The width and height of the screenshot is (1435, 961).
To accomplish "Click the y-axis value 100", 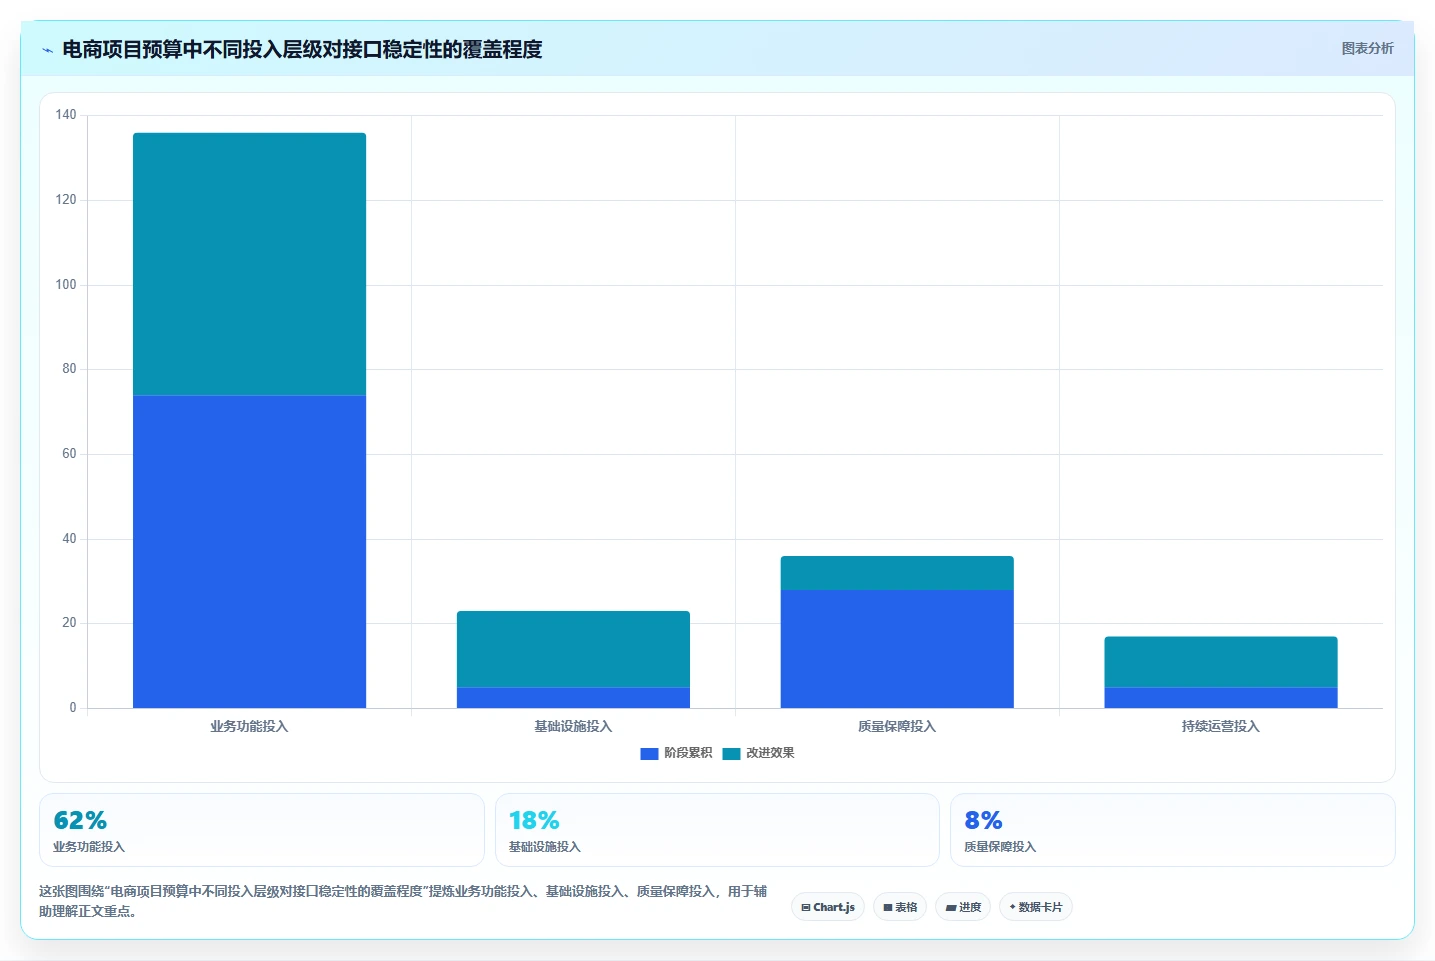I will pos(66,285).
